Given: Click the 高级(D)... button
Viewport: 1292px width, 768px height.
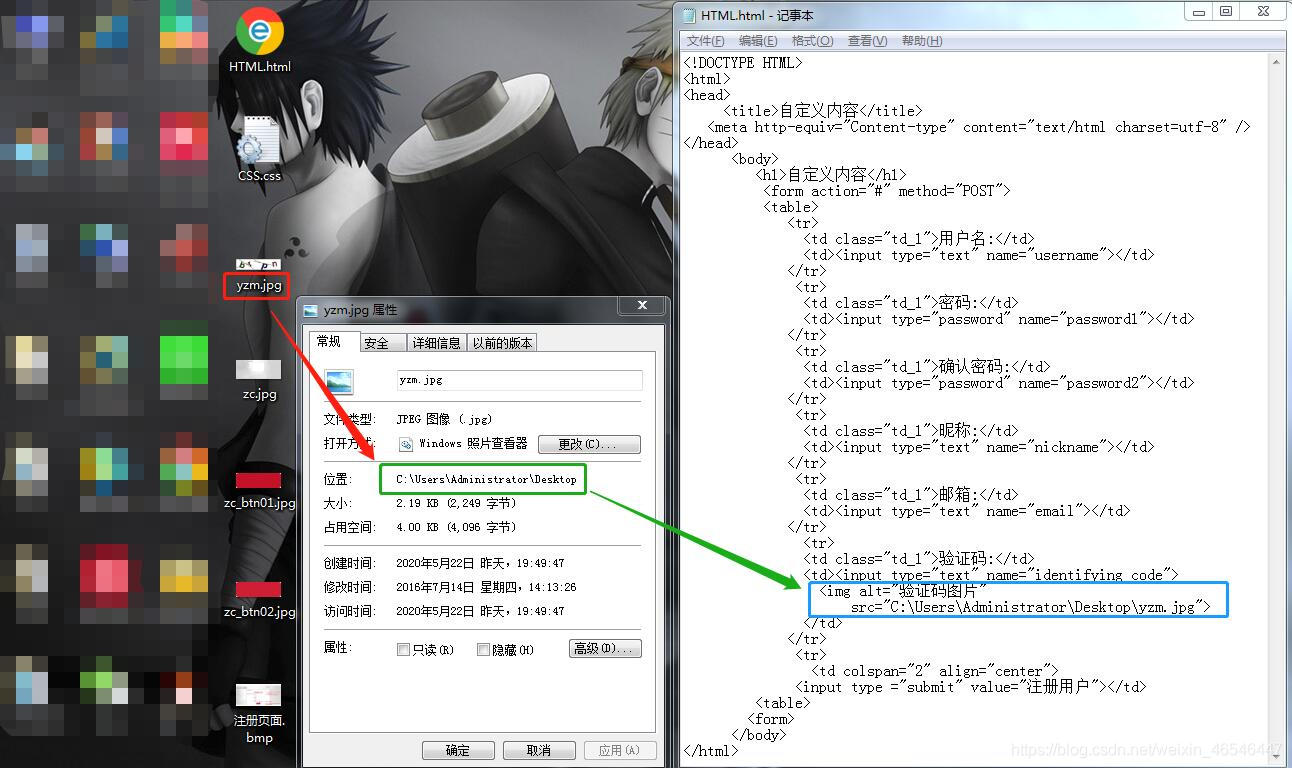Looking at the screenshot, I should click(605, 649).
